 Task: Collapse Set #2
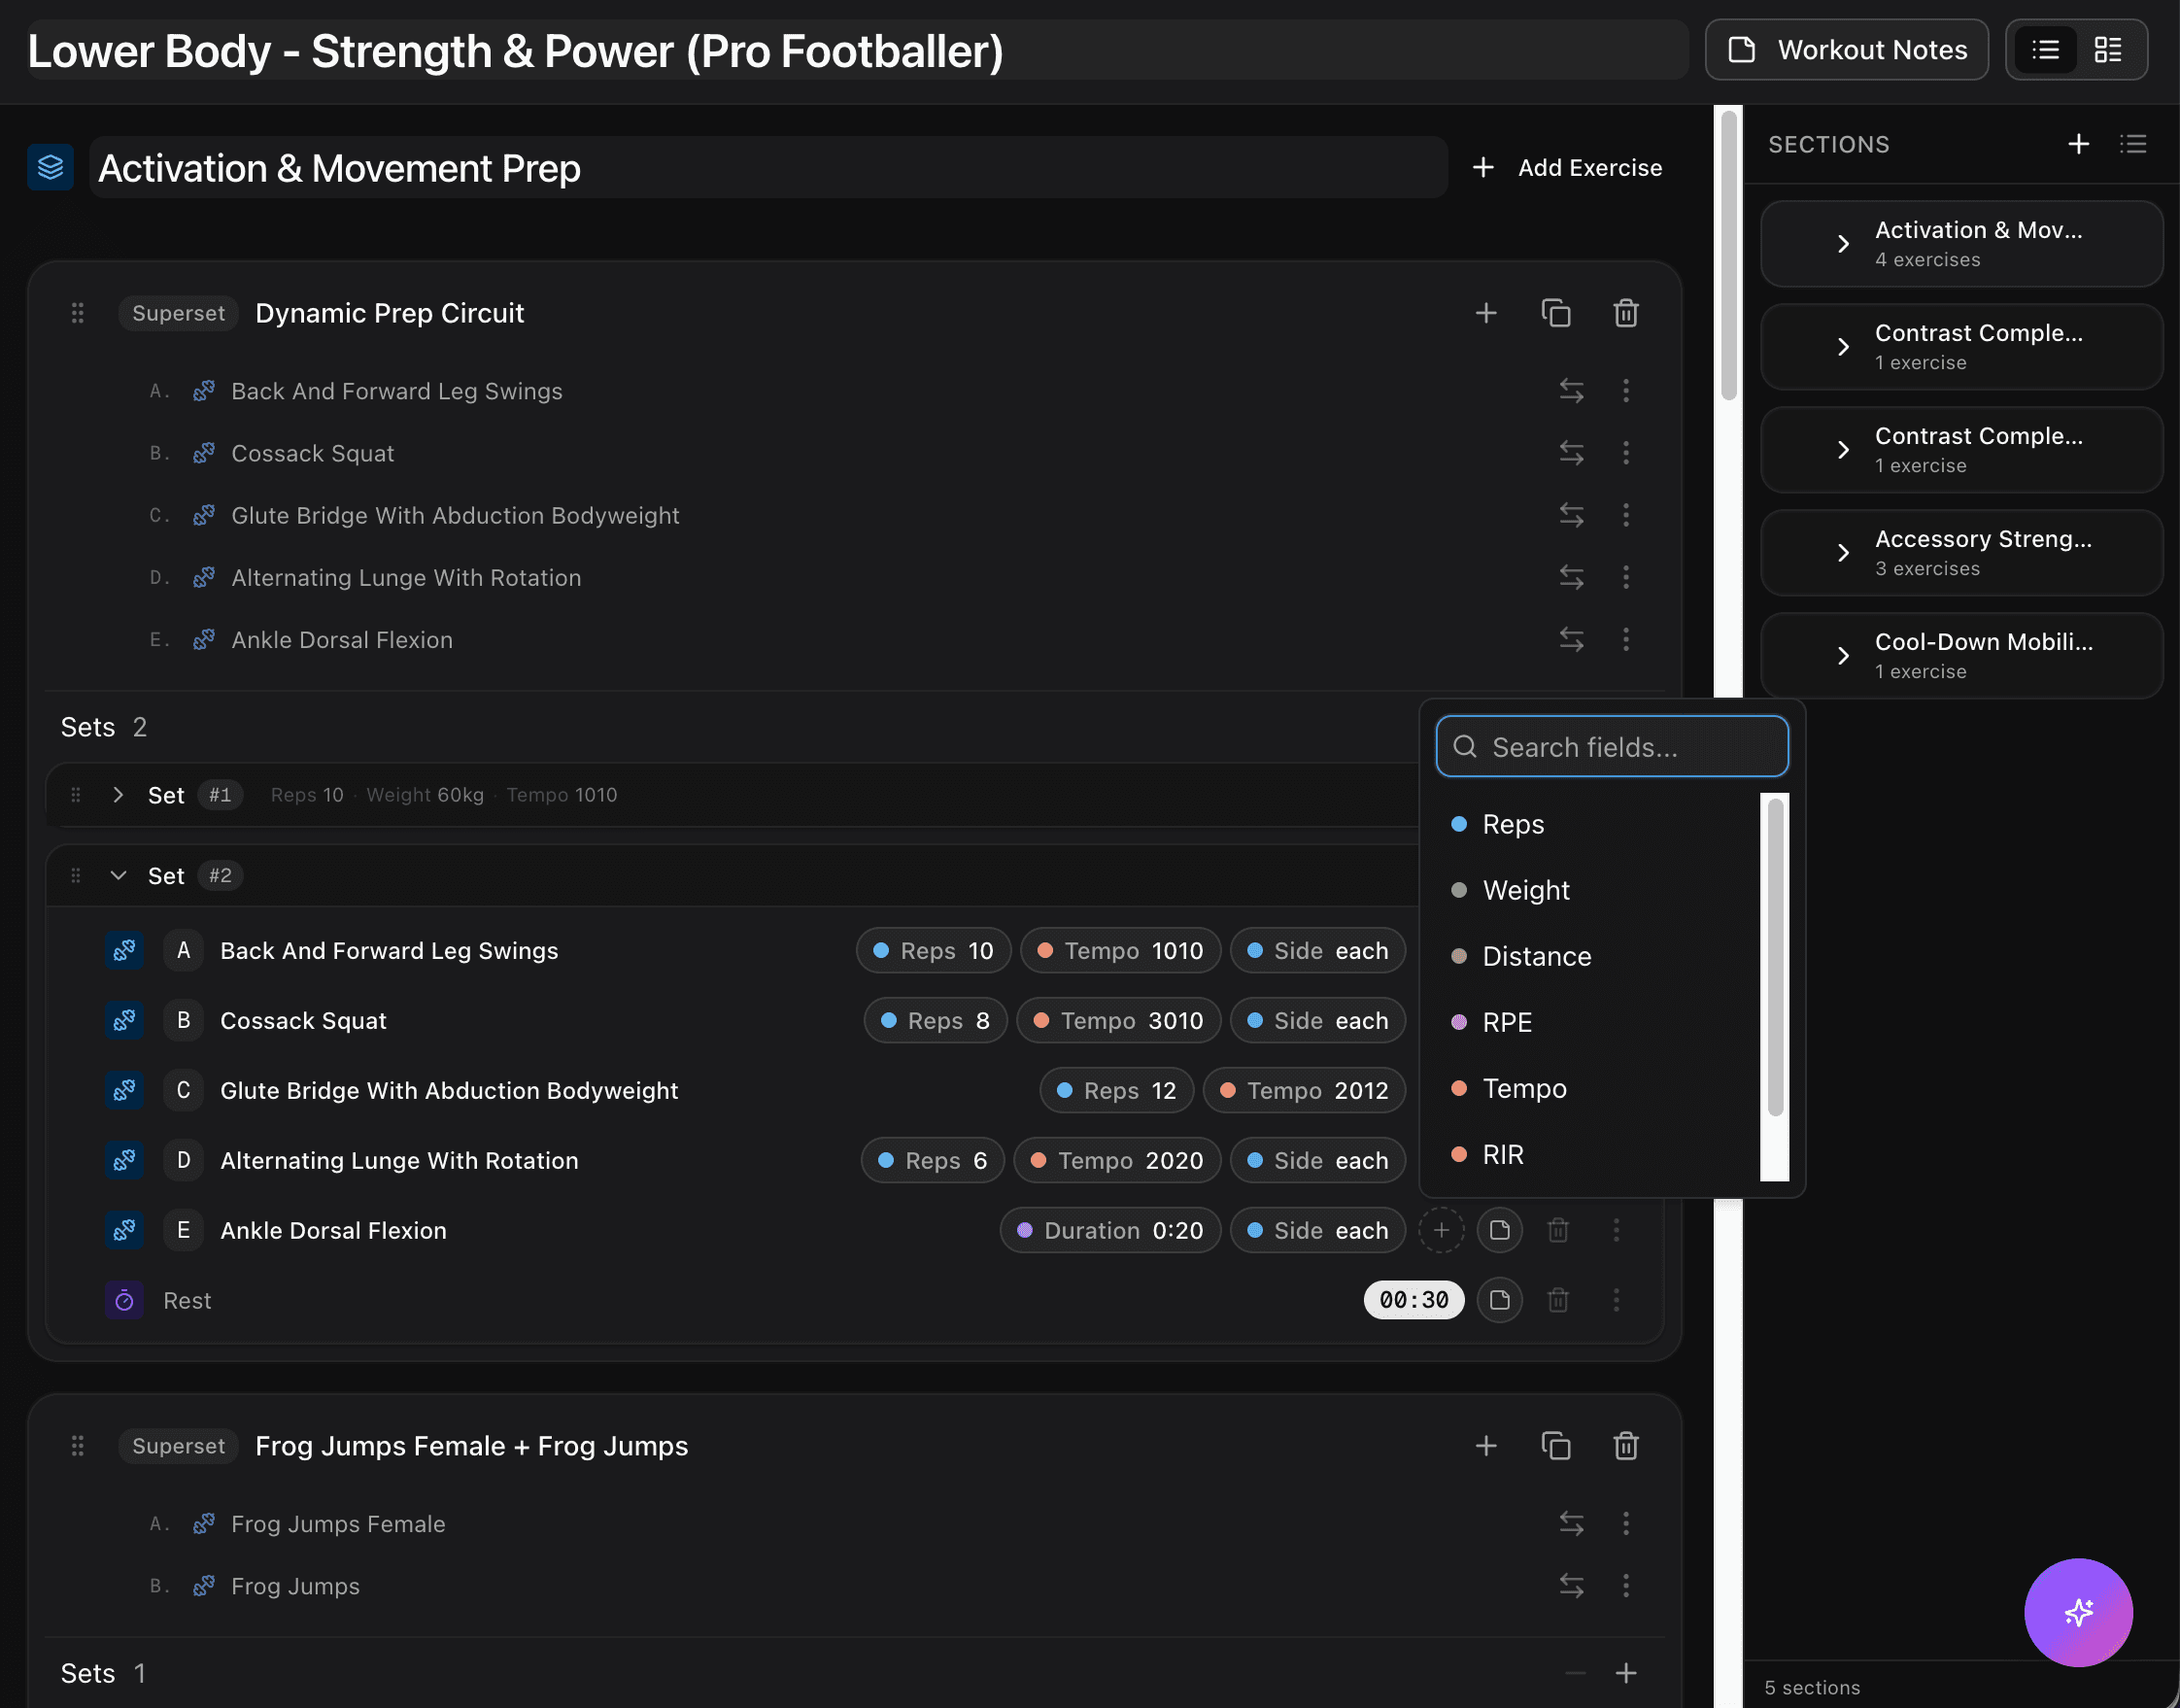click(x=118, y=875)
